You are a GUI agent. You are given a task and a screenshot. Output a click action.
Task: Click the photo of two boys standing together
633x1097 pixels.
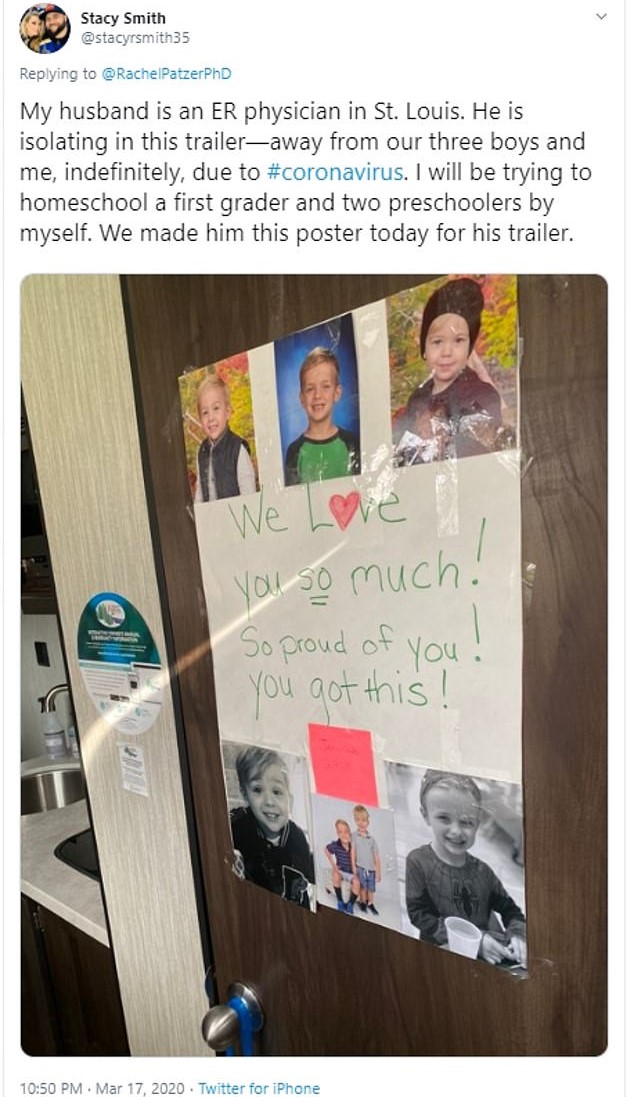tap(355, 863)
